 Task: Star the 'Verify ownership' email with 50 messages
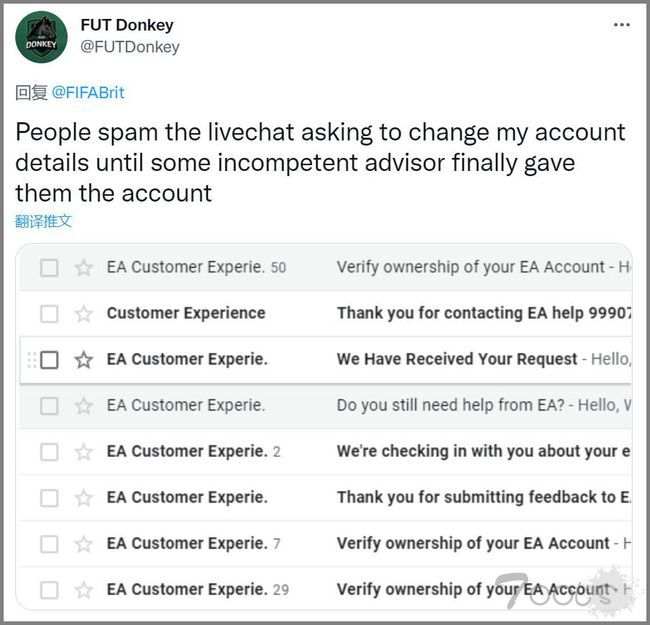(84, 268)
